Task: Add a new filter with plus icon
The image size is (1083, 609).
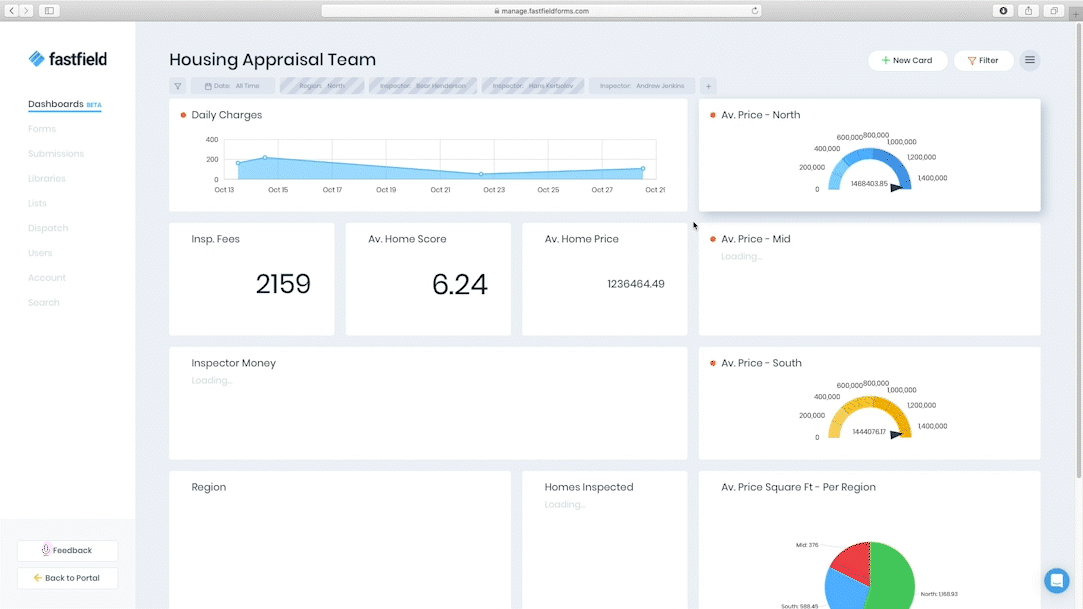Action: point(707,86)
